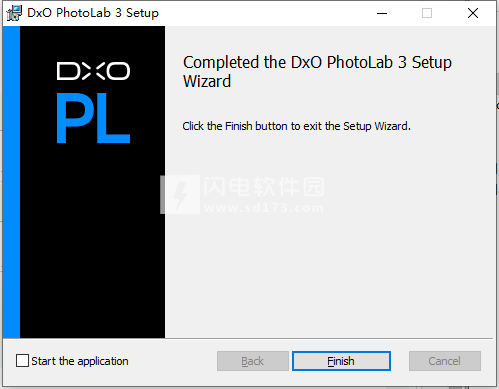Click the white DxO logo
Image resolution: width=499 pixels, height=389 pixels.
93,71
